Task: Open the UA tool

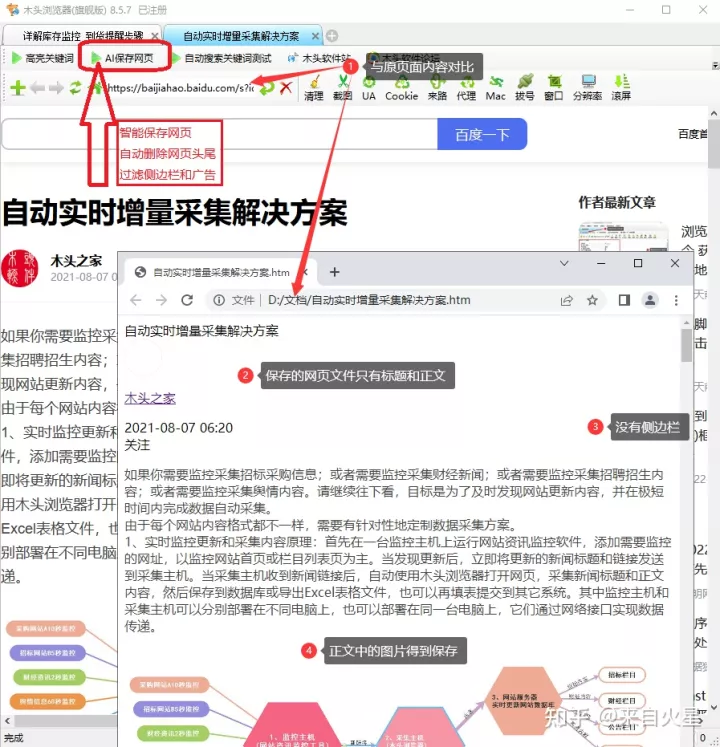Action: 368,88
